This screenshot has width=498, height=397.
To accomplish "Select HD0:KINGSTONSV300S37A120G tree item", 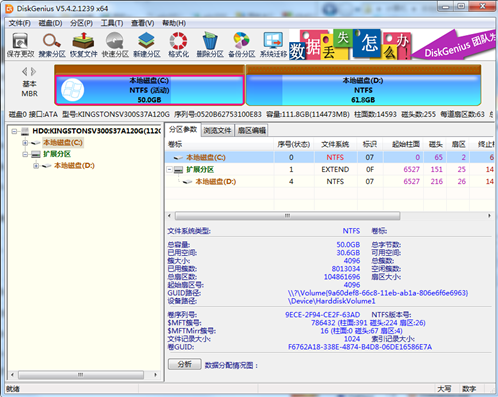I will click(x=97, y=131).
